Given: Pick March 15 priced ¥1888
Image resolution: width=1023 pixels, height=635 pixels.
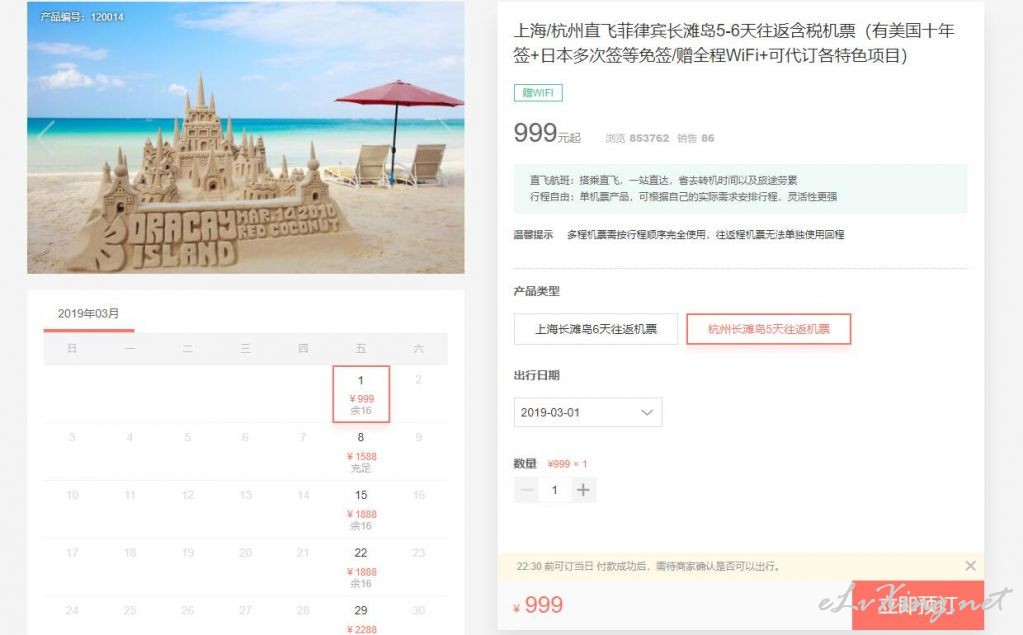Looking at the screenshot, I should click(361, 510).
